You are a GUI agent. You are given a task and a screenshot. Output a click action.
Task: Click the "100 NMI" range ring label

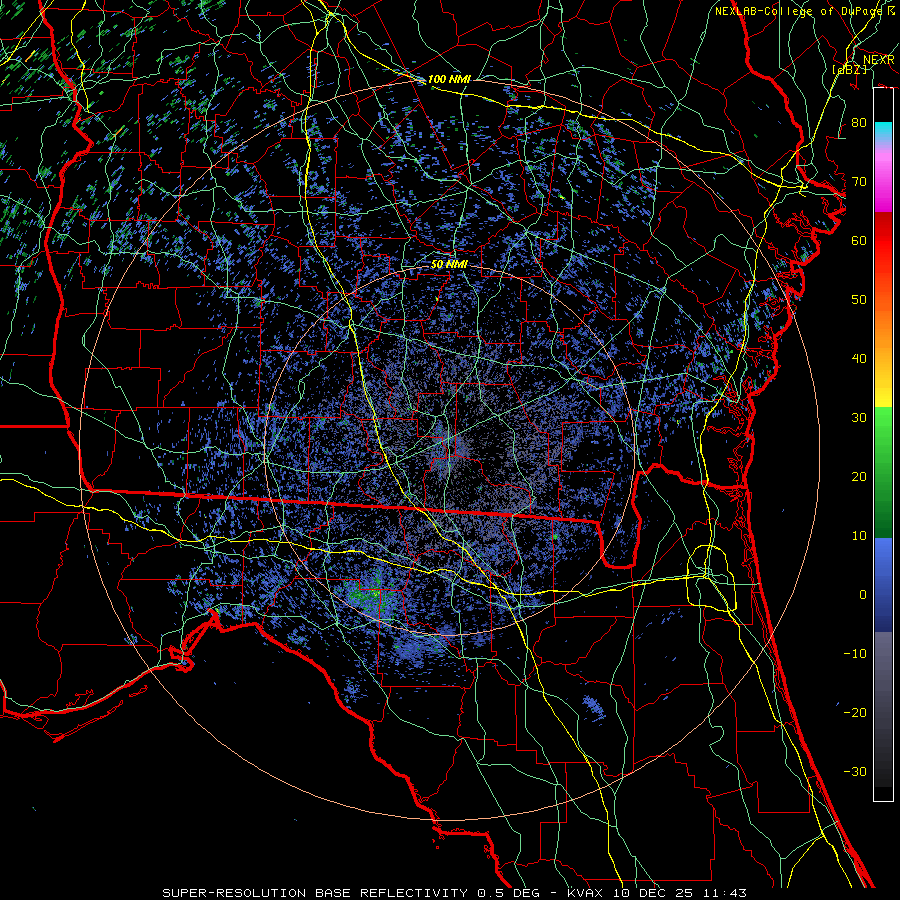[449, 79]
